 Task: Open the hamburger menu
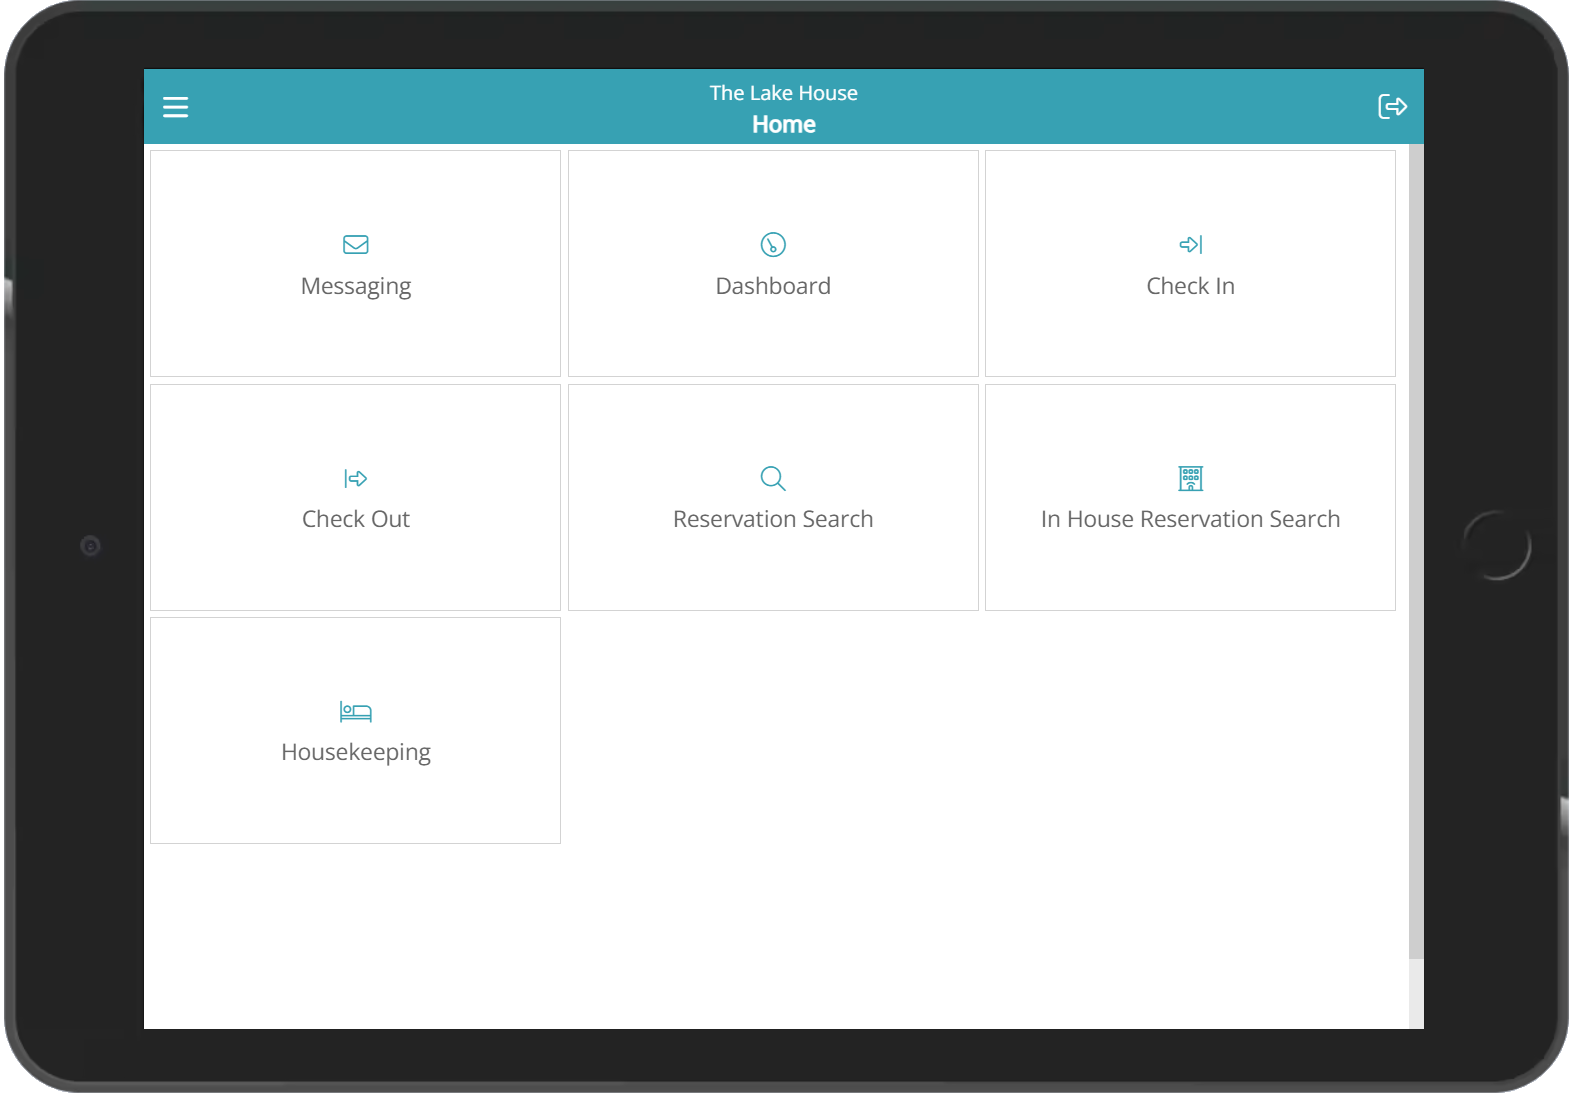(175, 107)
